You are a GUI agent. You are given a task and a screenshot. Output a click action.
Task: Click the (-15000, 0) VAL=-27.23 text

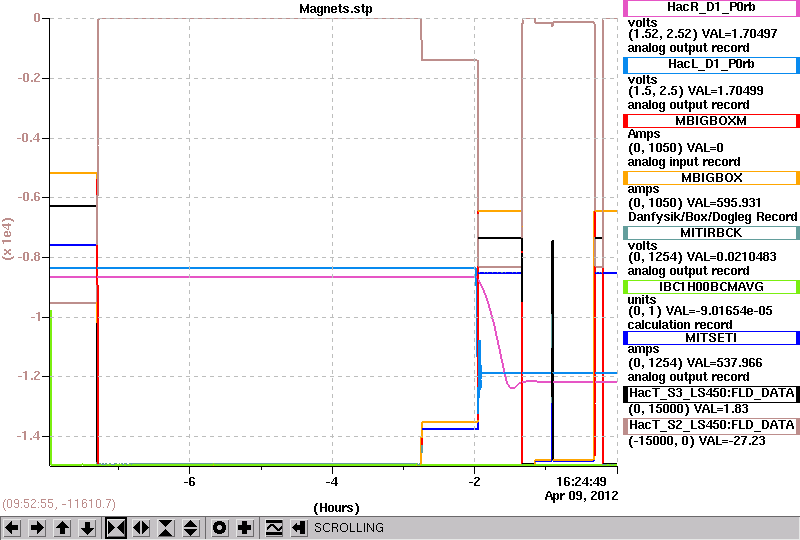coord(696,441)
